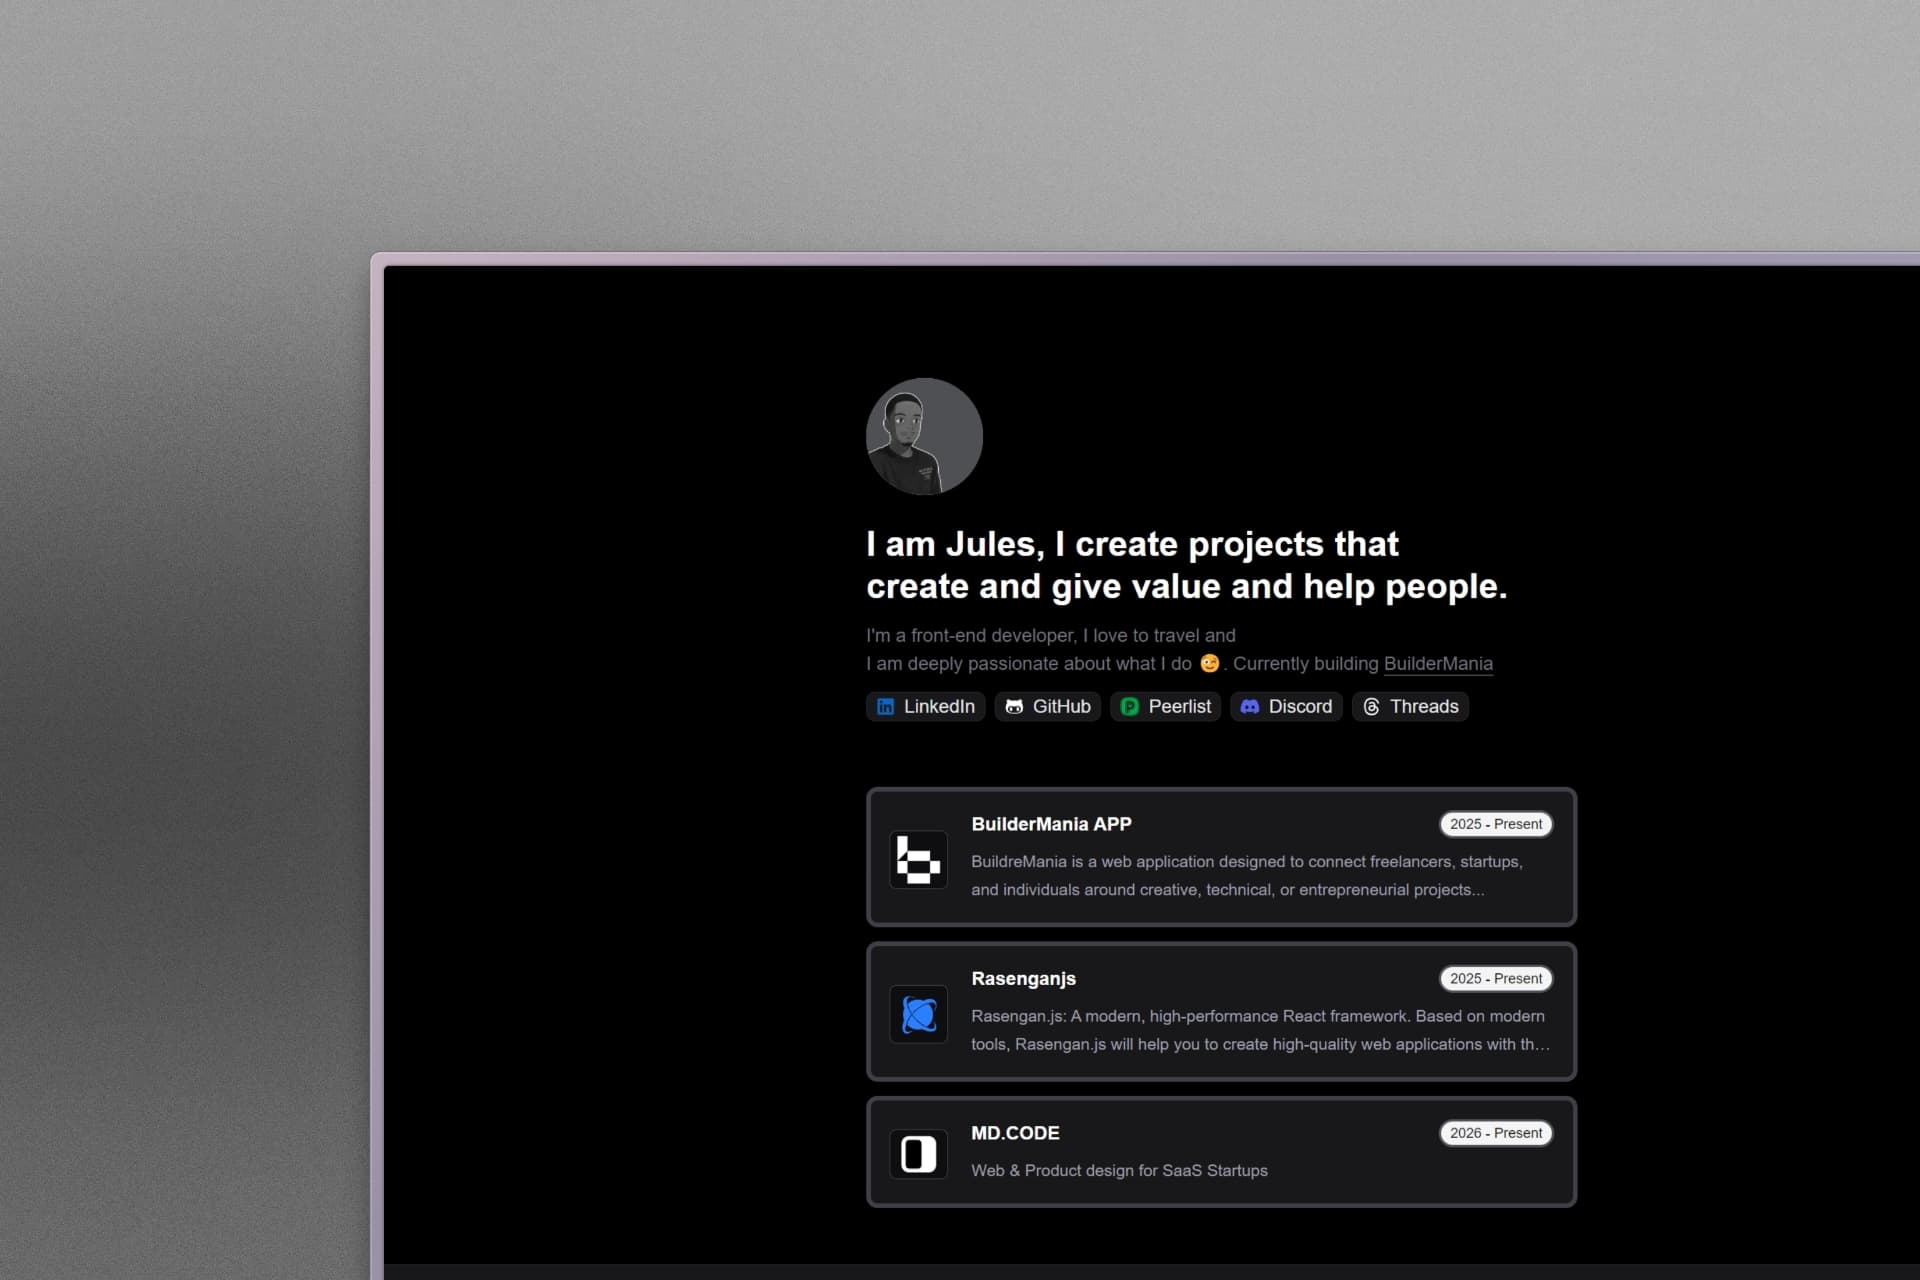Click the LinkedIn profile link
This screenshot has width=1920, height=1280.
click(925, 707)
